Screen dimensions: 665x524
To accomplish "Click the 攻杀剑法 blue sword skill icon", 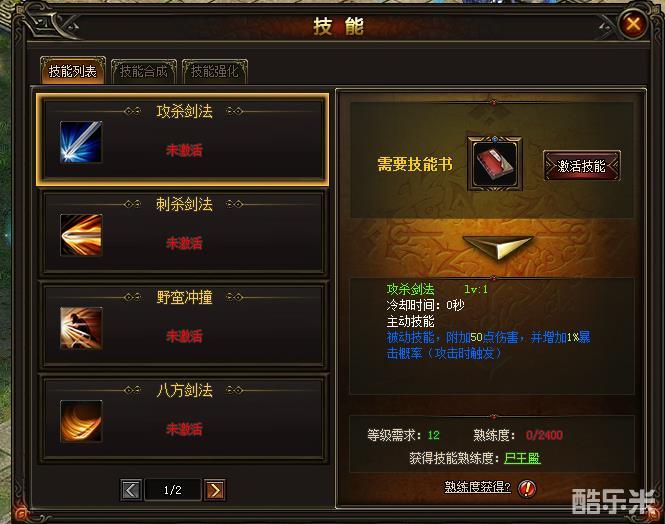I will pyautogui.click(x=81, y=142).
